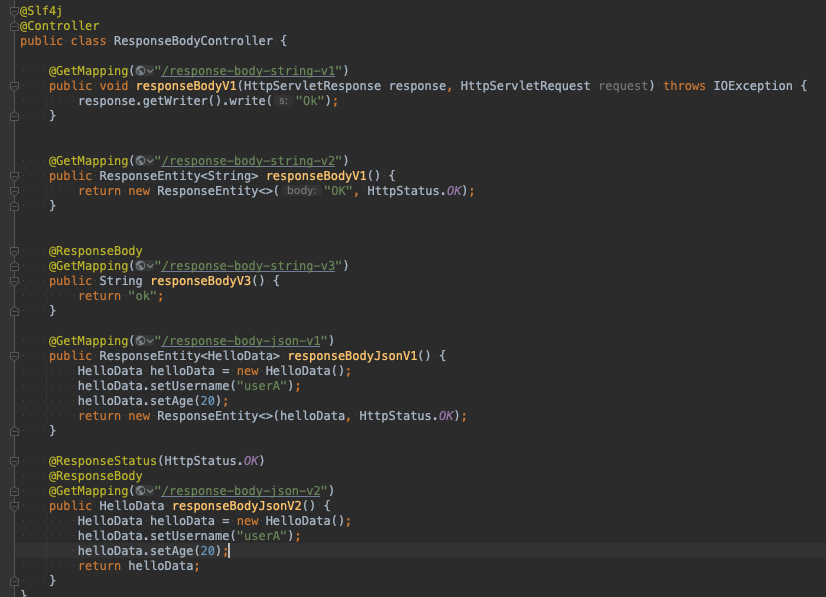The width and height of the screenshot is (826, 597).
Task: Click the 's:' parameter hint in write call
Action: click(x=283, y=101)
